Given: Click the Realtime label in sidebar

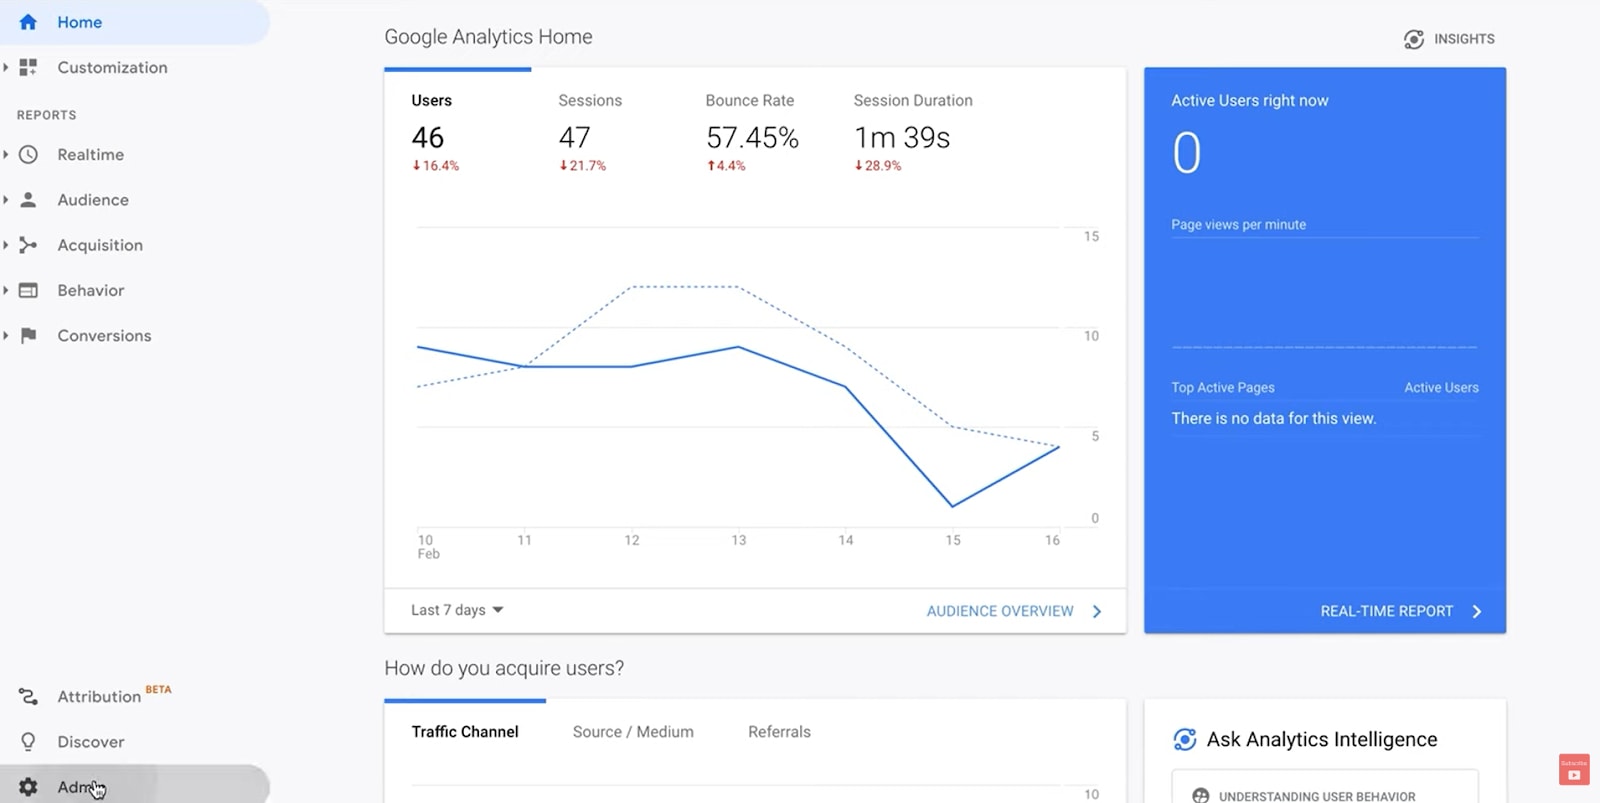Looking at the screenshot, I should [x=91, y=154].
